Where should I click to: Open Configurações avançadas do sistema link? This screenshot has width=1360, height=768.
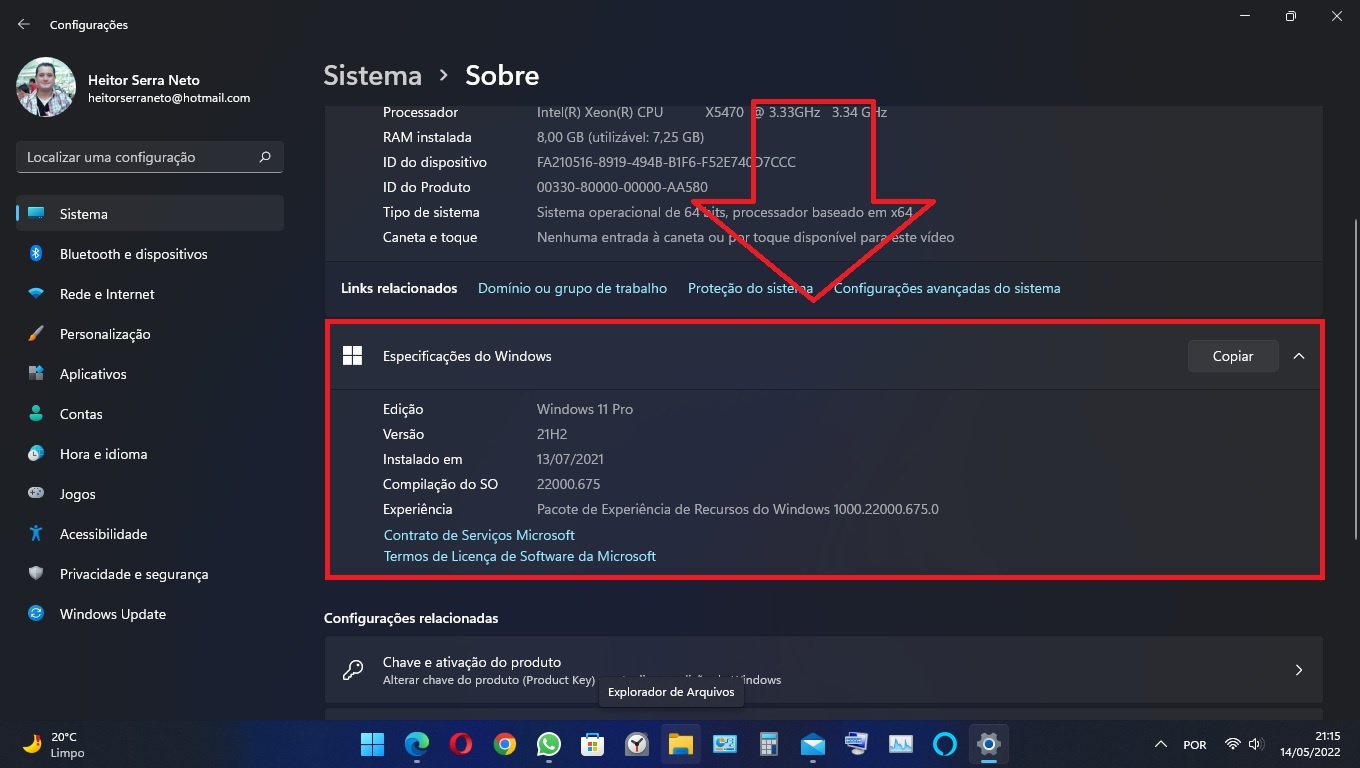pos(947,288)
